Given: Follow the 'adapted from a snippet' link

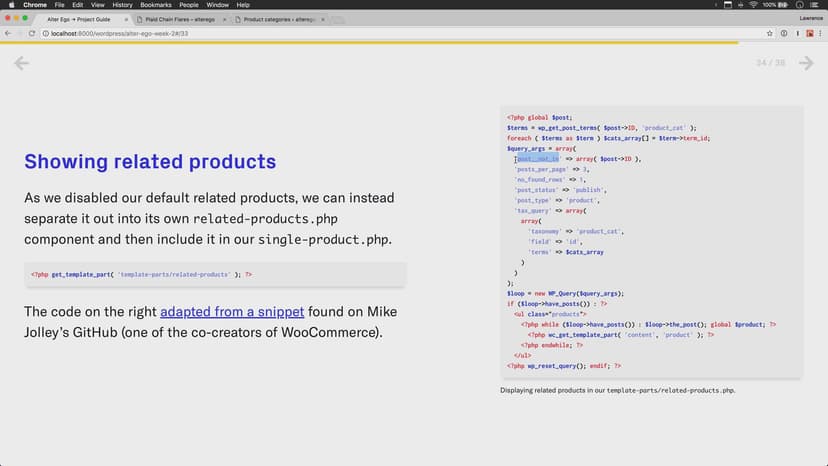Looking at the screenshot, I should click(231, 312).
